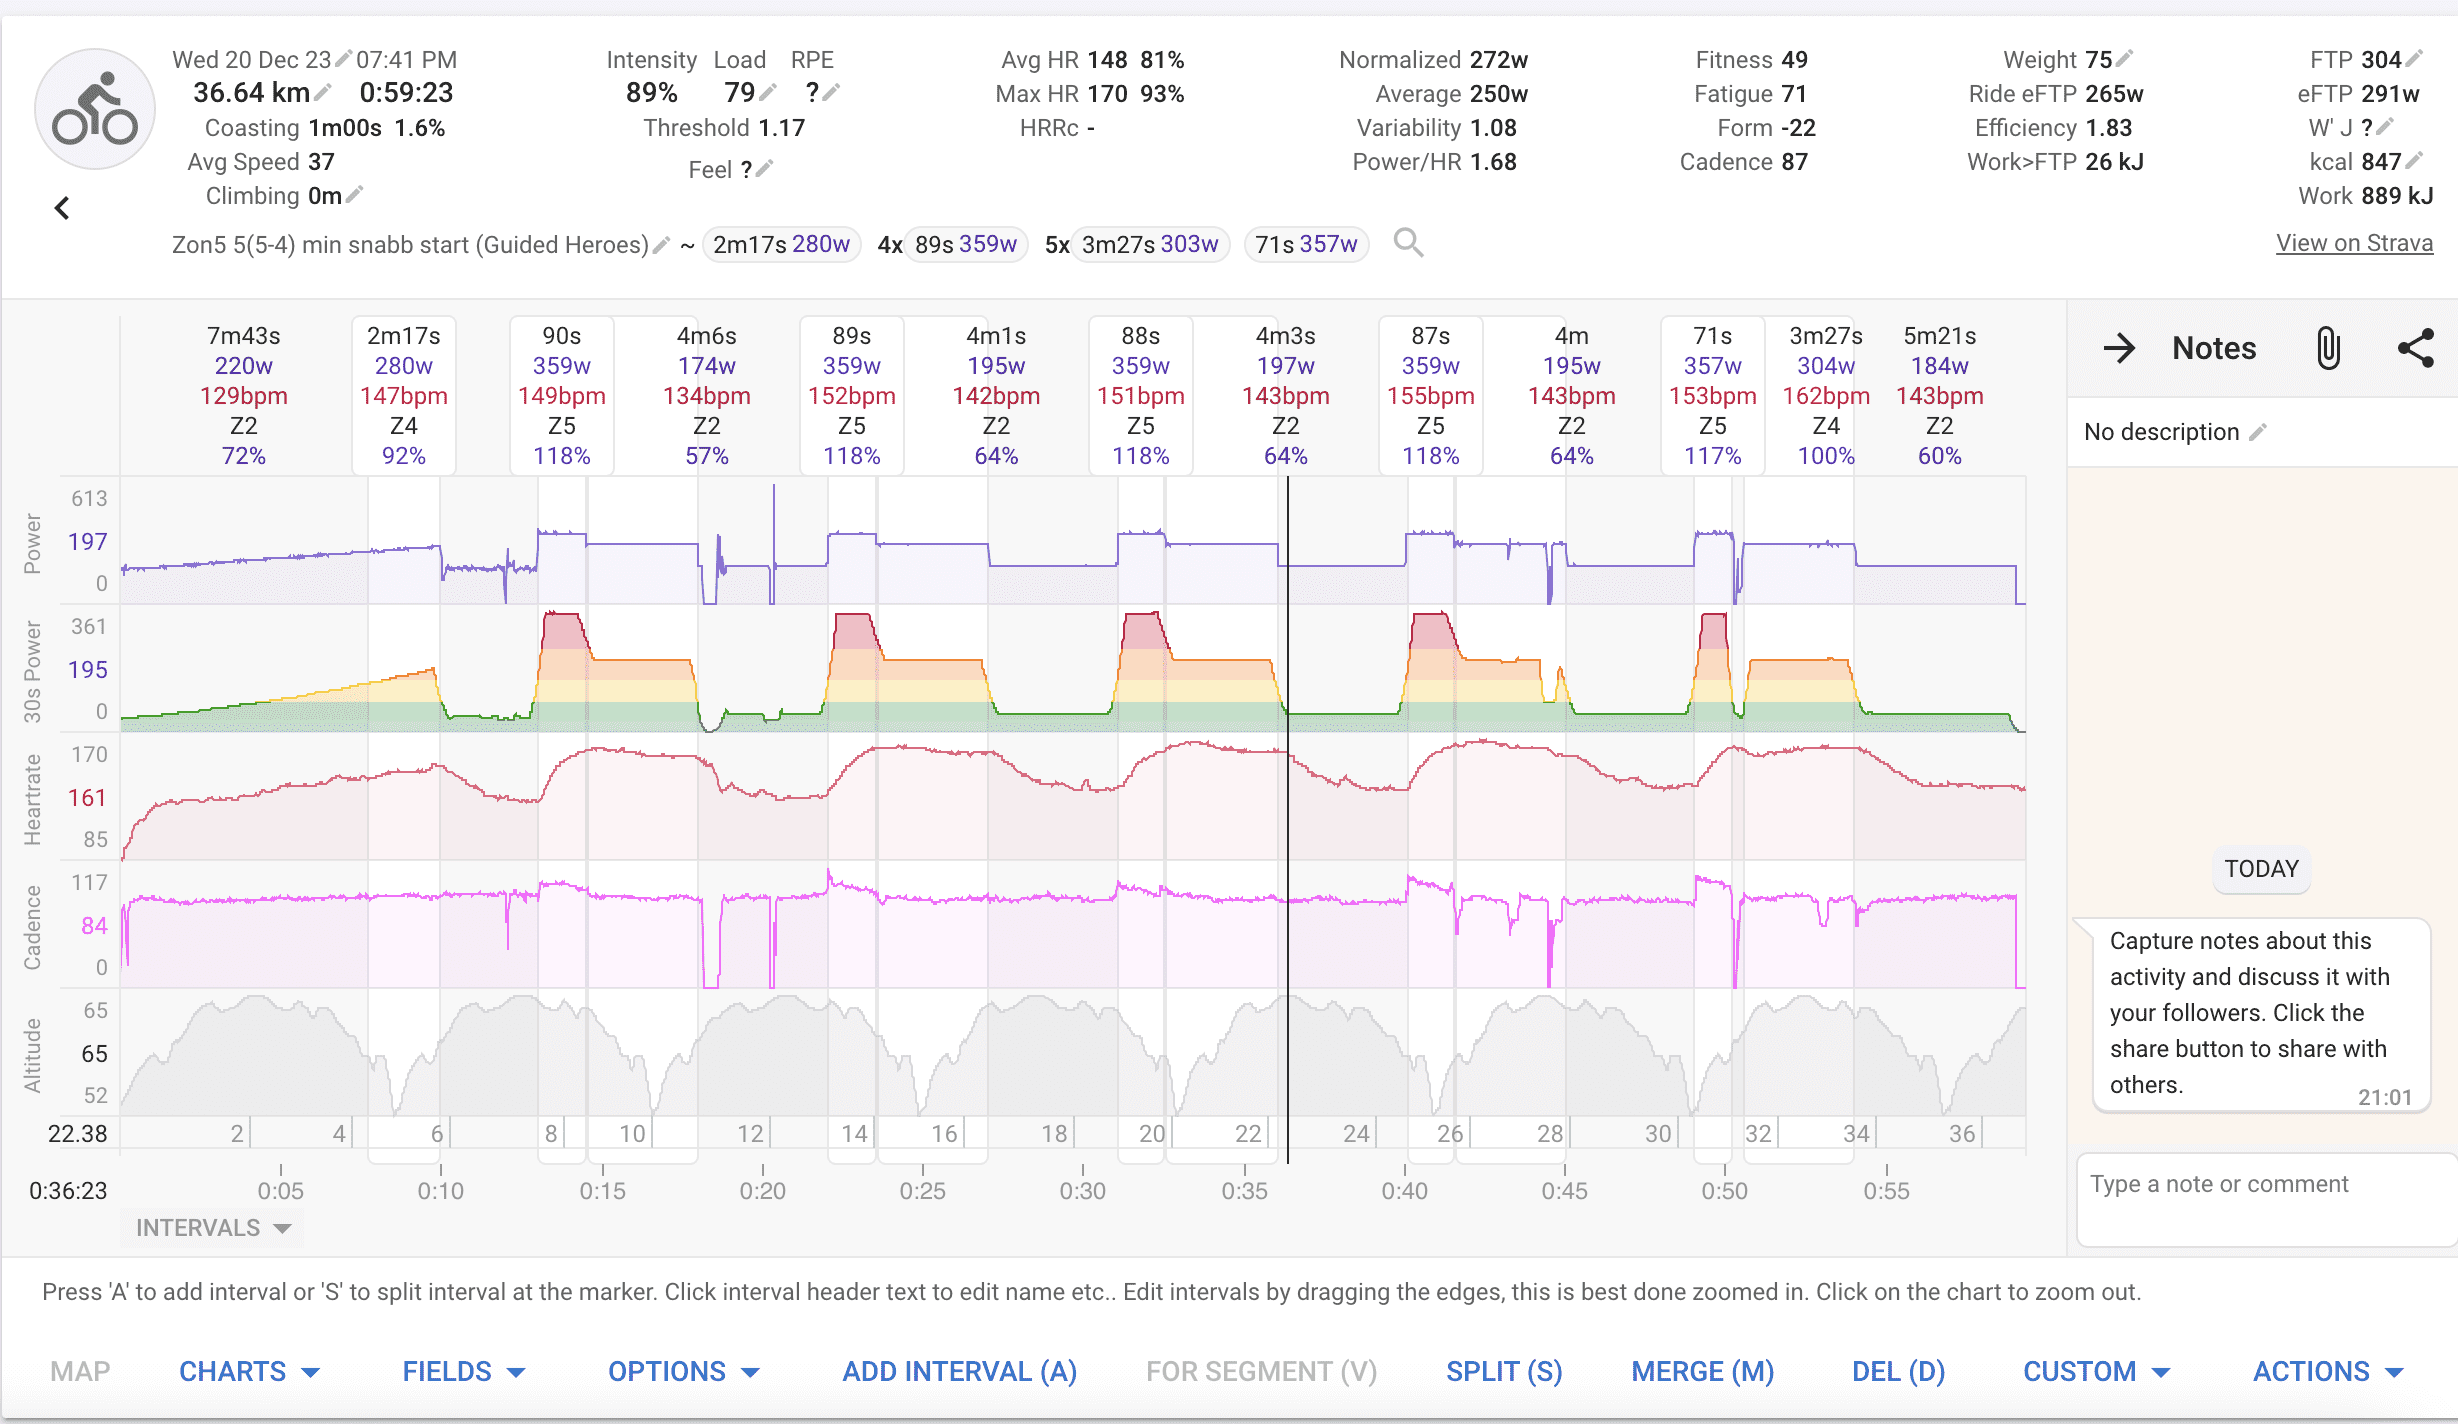Click the cycling activity type icon
2458x1424 pixels.
pyautogui.click(x=95, y=109)
